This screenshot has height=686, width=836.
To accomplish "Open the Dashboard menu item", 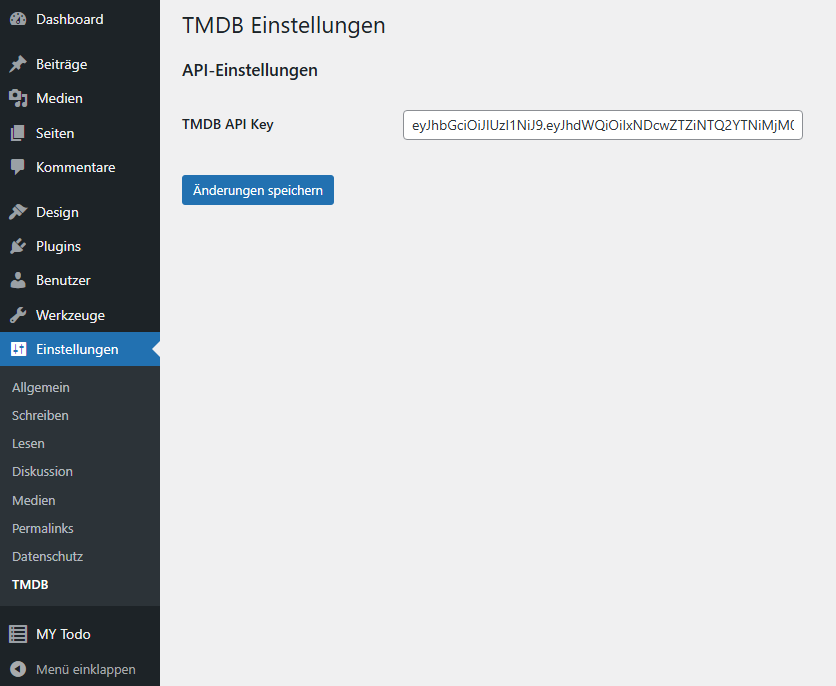I will pyautogui.click(x=70, y=19).
